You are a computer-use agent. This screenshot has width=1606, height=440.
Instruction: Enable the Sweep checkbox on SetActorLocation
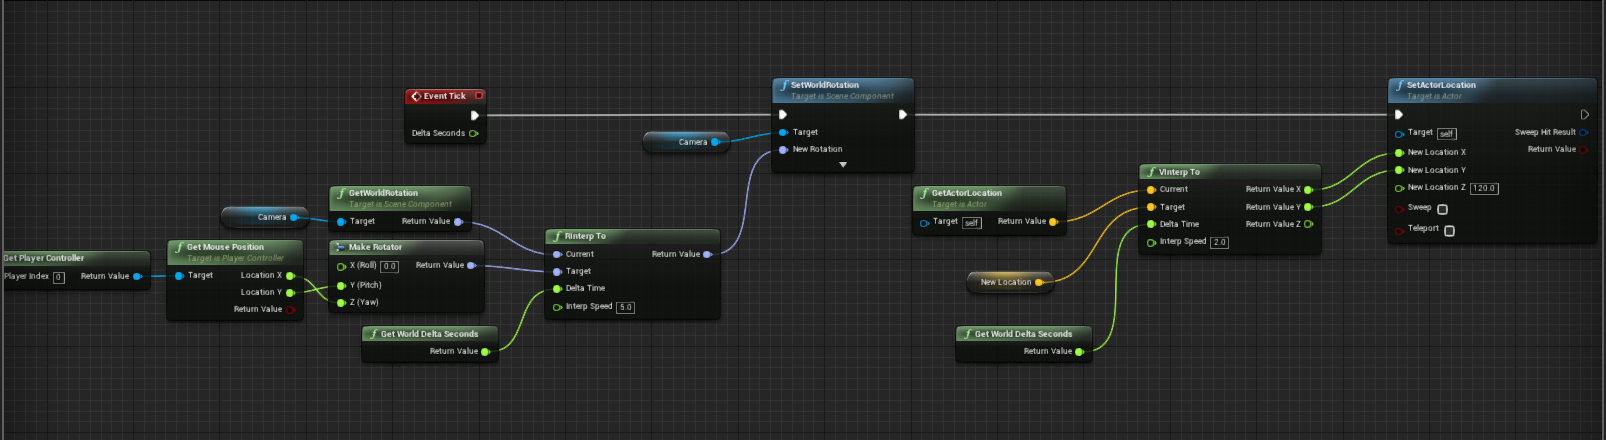click(1442, 209)
